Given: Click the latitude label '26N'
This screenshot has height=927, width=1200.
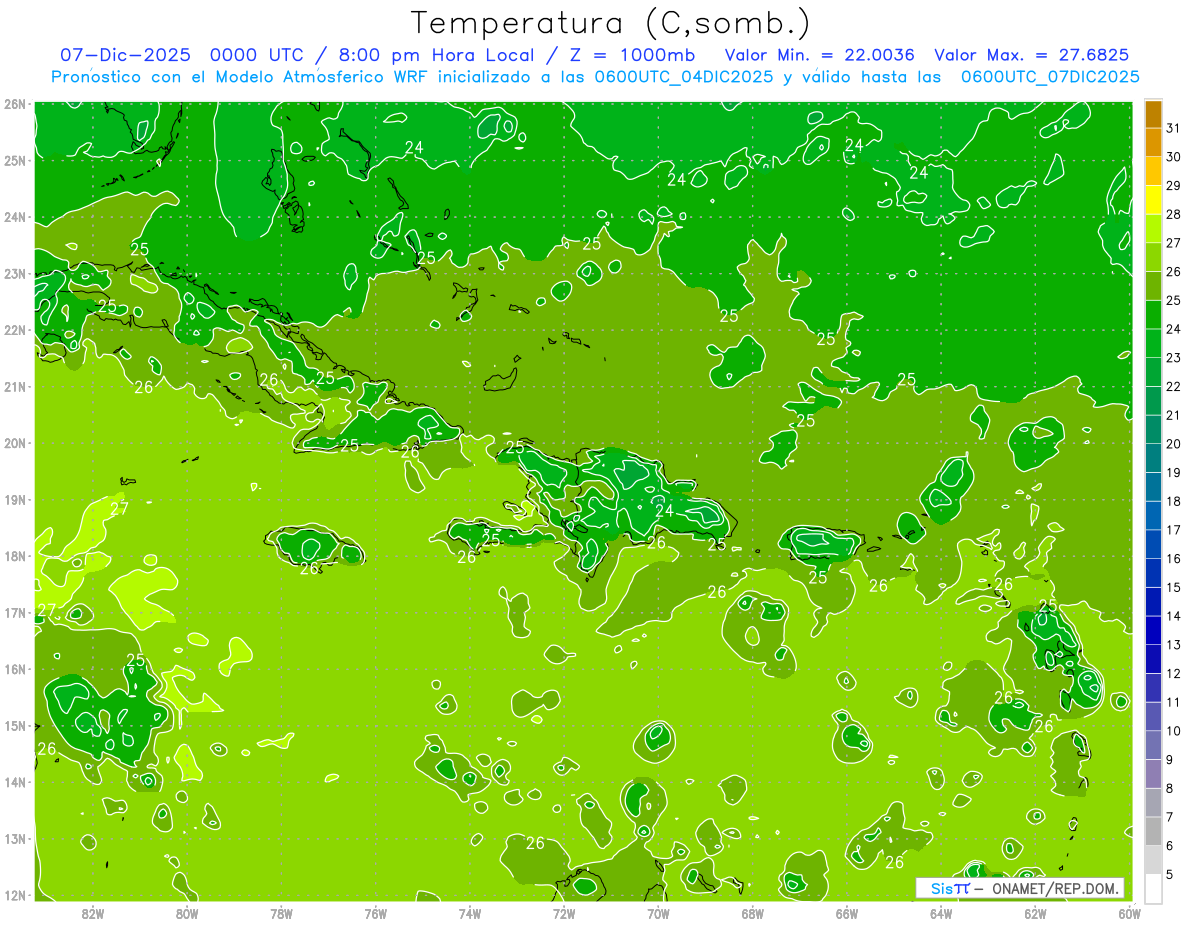Looking at the screenshot, I should pos(14,104).
